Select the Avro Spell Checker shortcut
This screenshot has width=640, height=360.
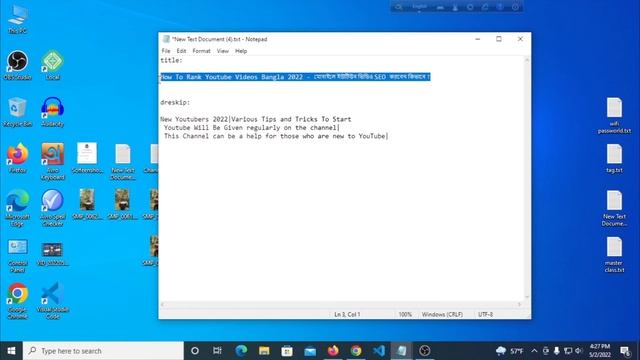tap(53, 208)
